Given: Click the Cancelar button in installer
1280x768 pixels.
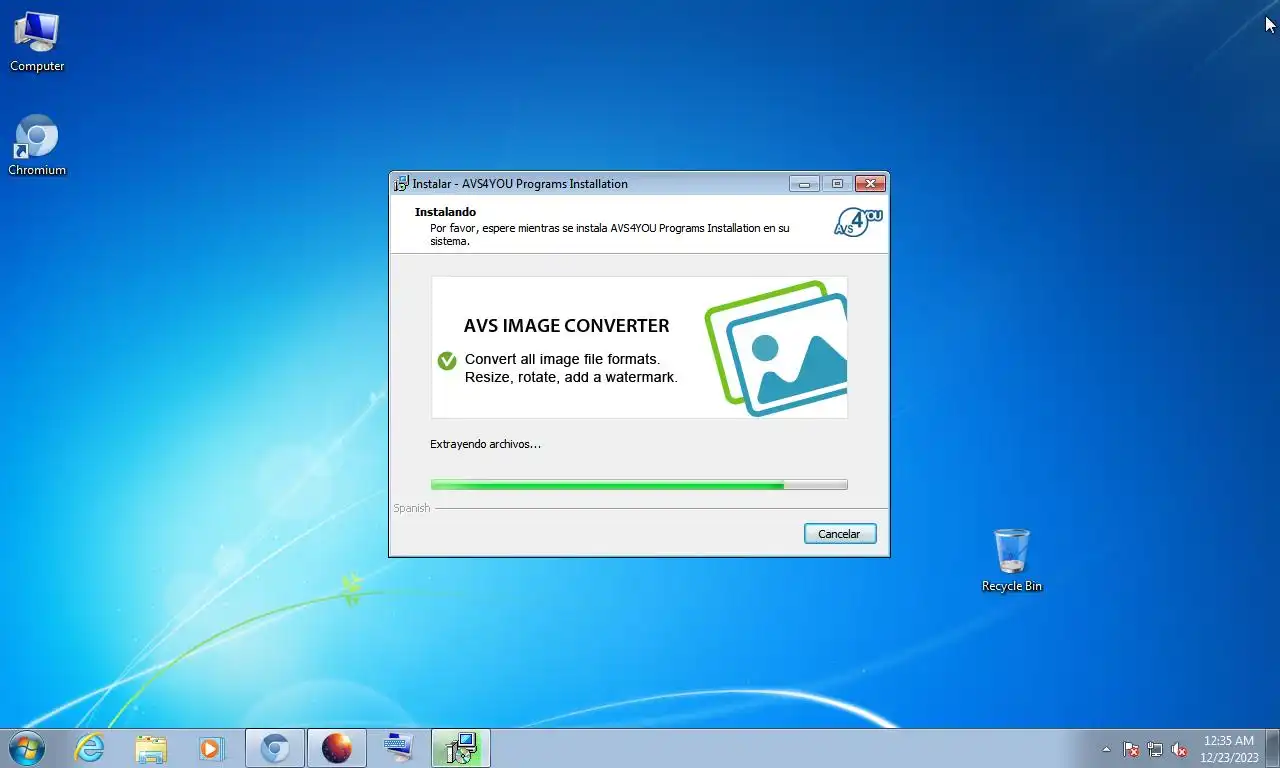Looking at the screenshot, I should 839,534.
